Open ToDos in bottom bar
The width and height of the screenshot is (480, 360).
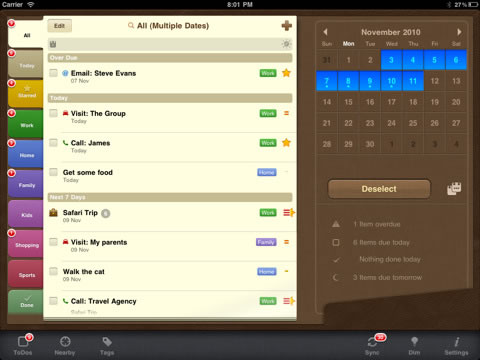point(23,345)
